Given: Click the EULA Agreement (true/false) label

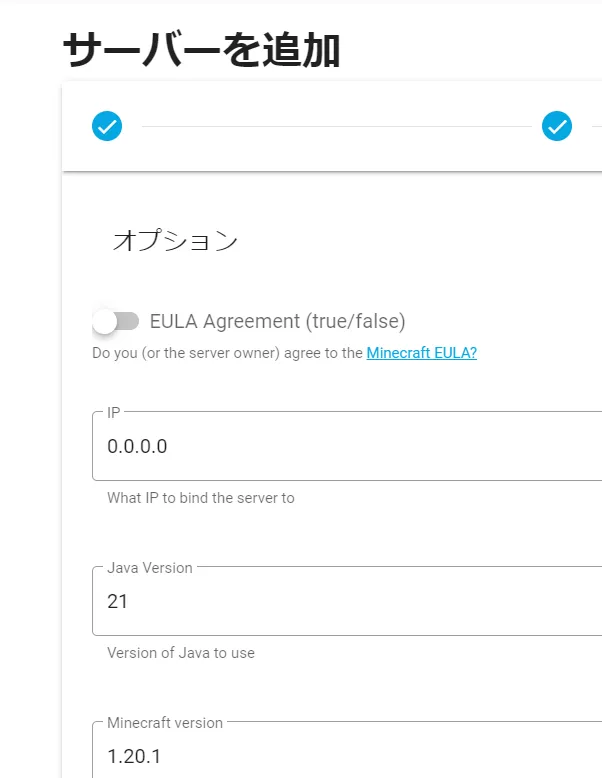Looking at the screenshot, I should [x=277, y=321].
